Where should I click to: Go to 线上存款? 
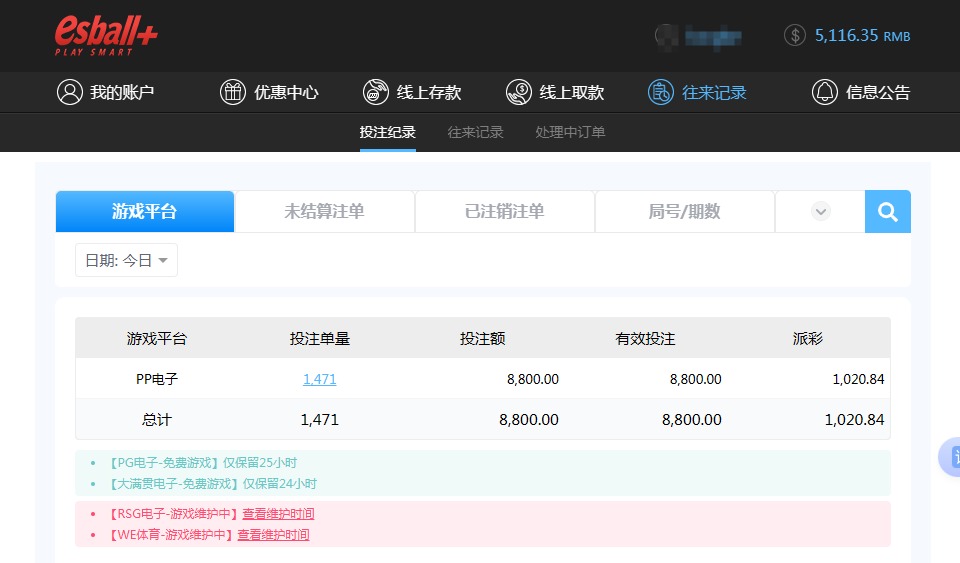[x=411, y=92]
